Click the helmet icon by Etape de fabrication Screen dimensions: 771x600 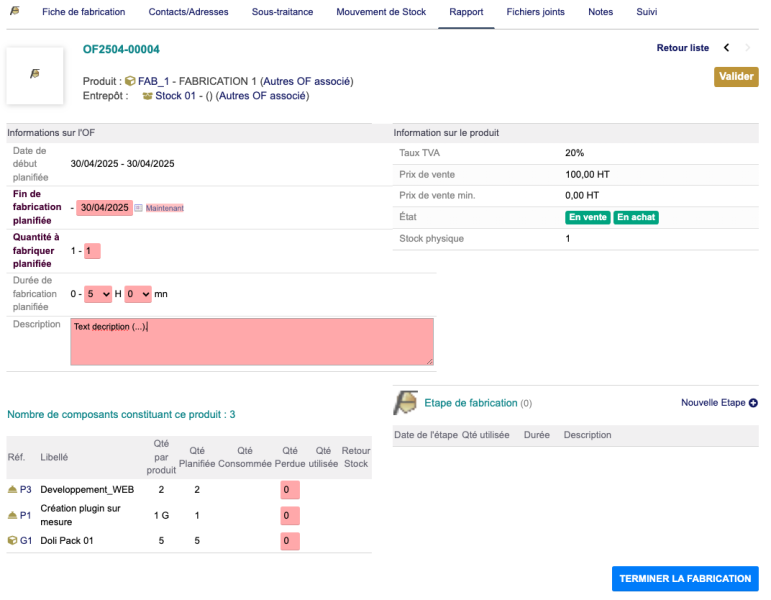405,402
